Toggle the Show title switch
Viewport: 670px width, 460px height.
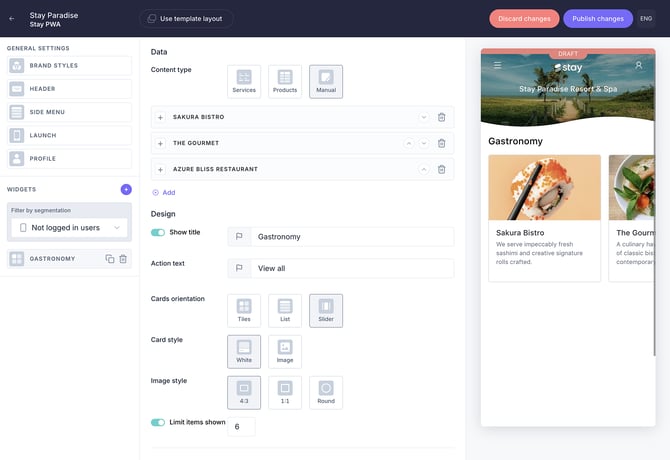(158, 232)
